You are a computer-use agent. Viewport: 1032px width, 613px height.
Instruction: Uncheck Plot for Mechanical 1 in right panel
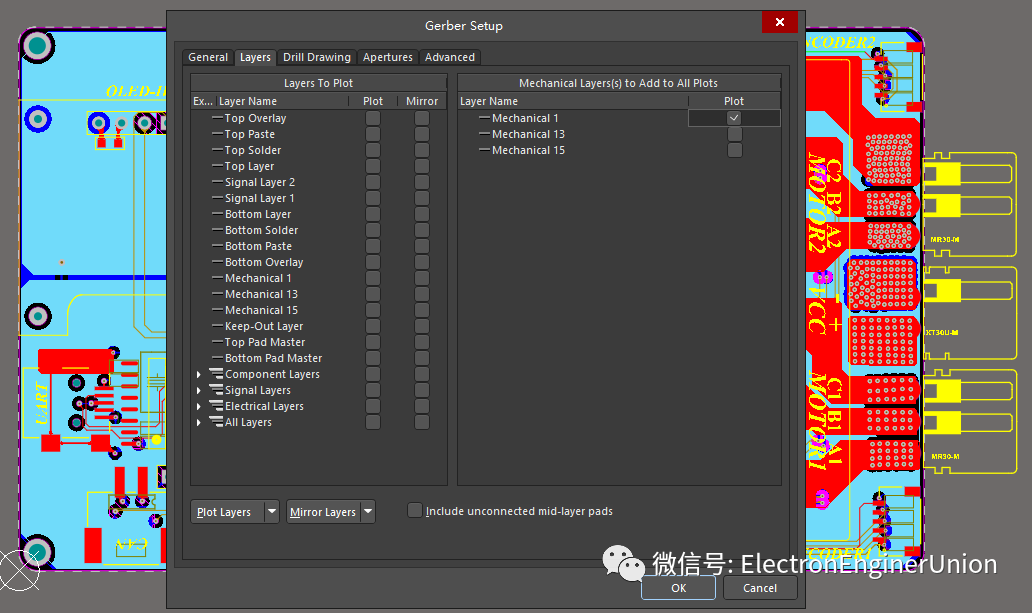(734, 118)
